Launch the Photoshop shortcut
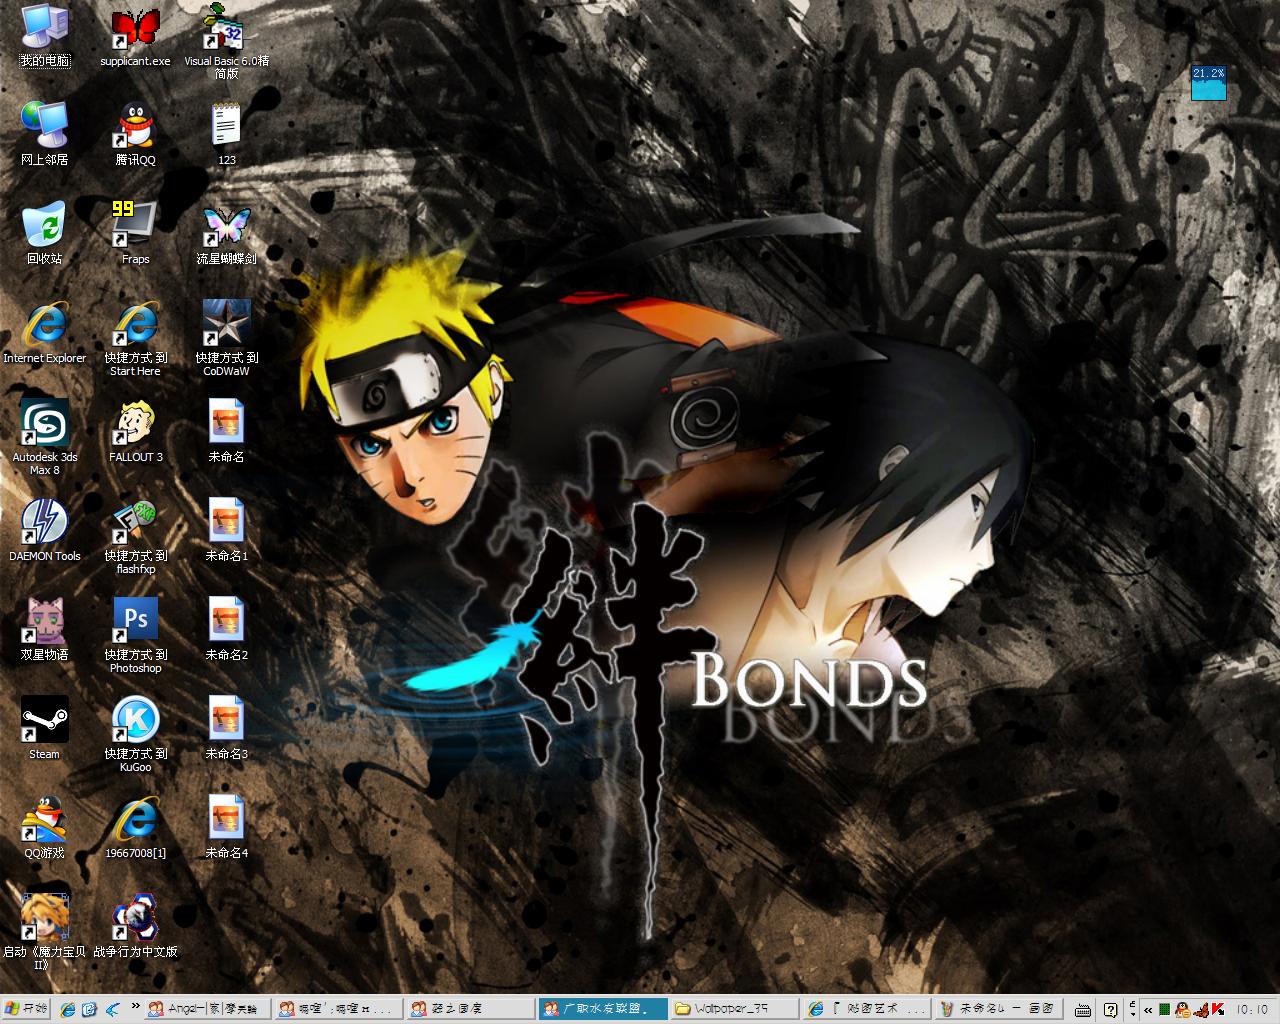 135,635
